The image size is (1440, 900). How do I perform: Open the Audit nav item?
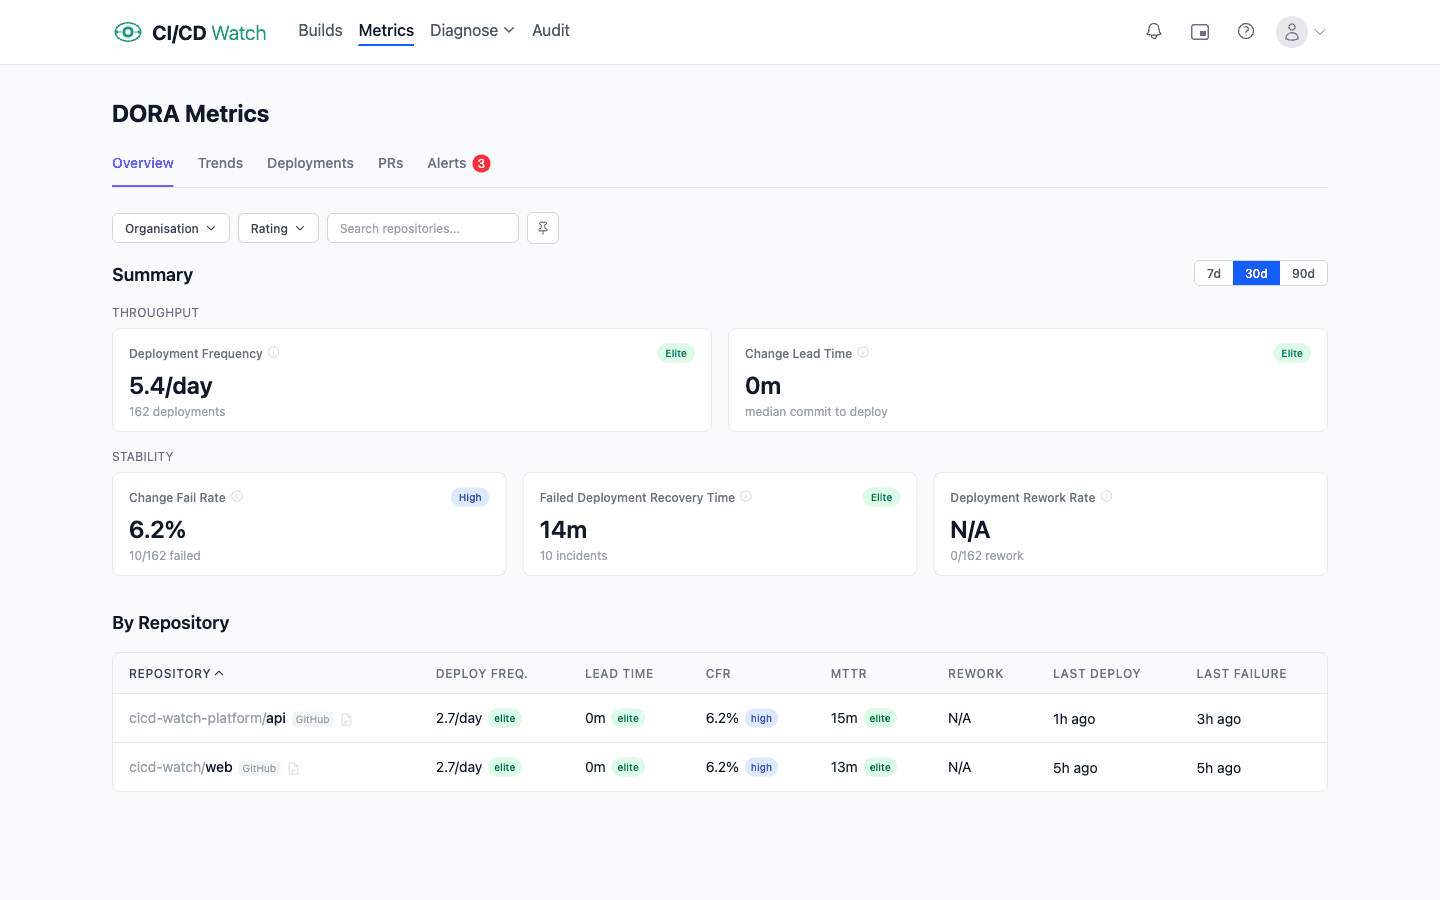tap(551, 31)
